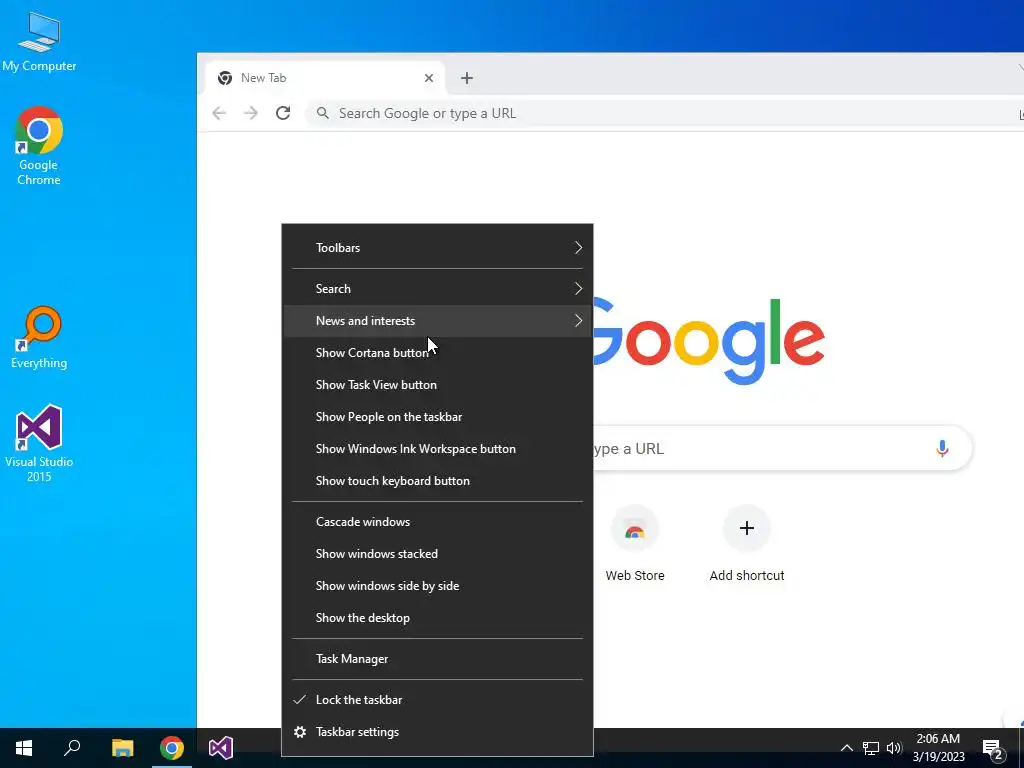Open File Explorer from the taskbar
The width and height of the screenshot is (1024, 768).
[122, 748]
